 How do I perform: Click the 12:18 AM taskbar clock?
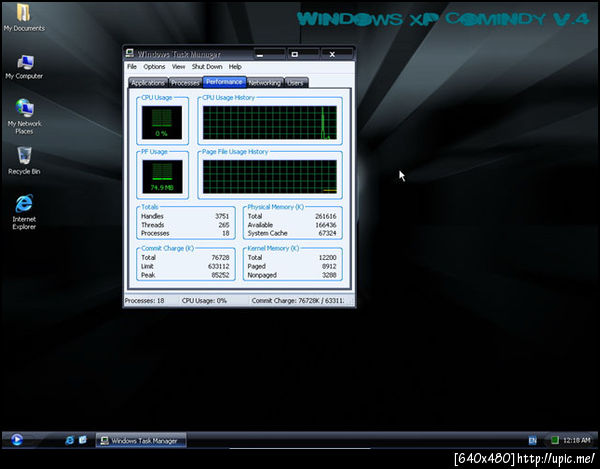click(576, 441)
